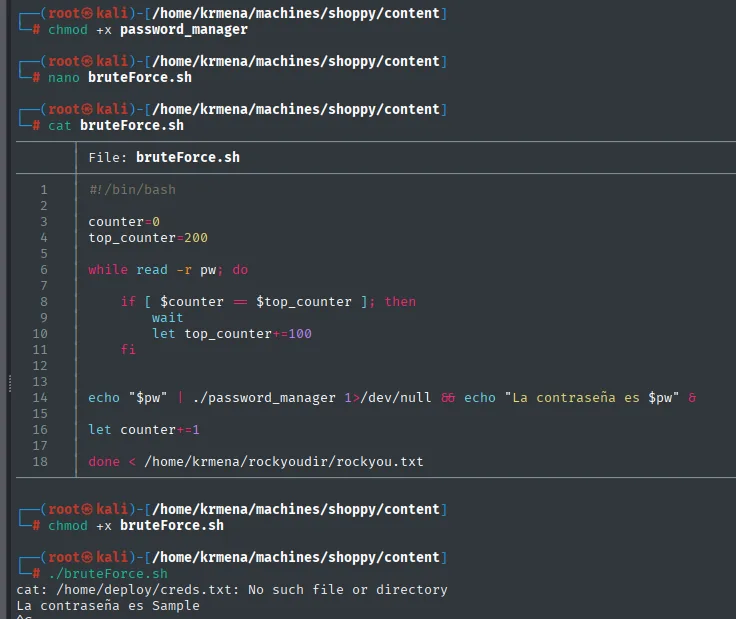Image resolution: width=736 pixels, height=619 pixels.
Task: Click the 'while read -r pw; do' line
Action: click(168, 270)
